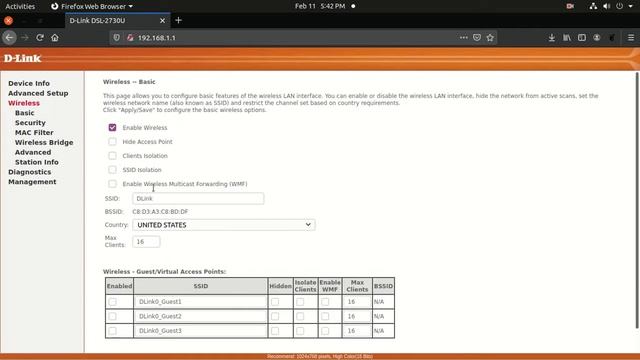Check Enable Wireless Multicast Forwarding box
This screenshot has width=640, height=360.
point(112,184)
